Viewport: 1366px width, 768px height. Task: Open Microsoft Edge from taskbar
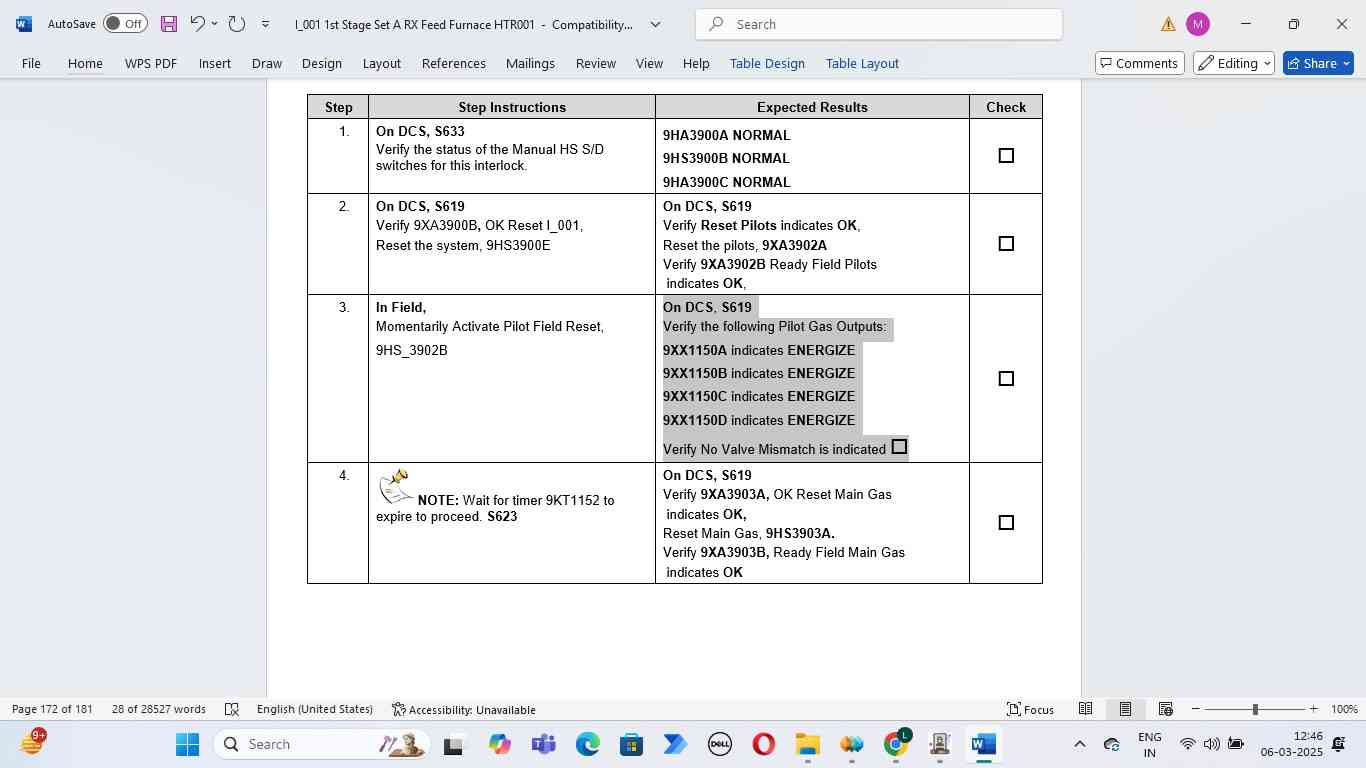coord(587,744)
